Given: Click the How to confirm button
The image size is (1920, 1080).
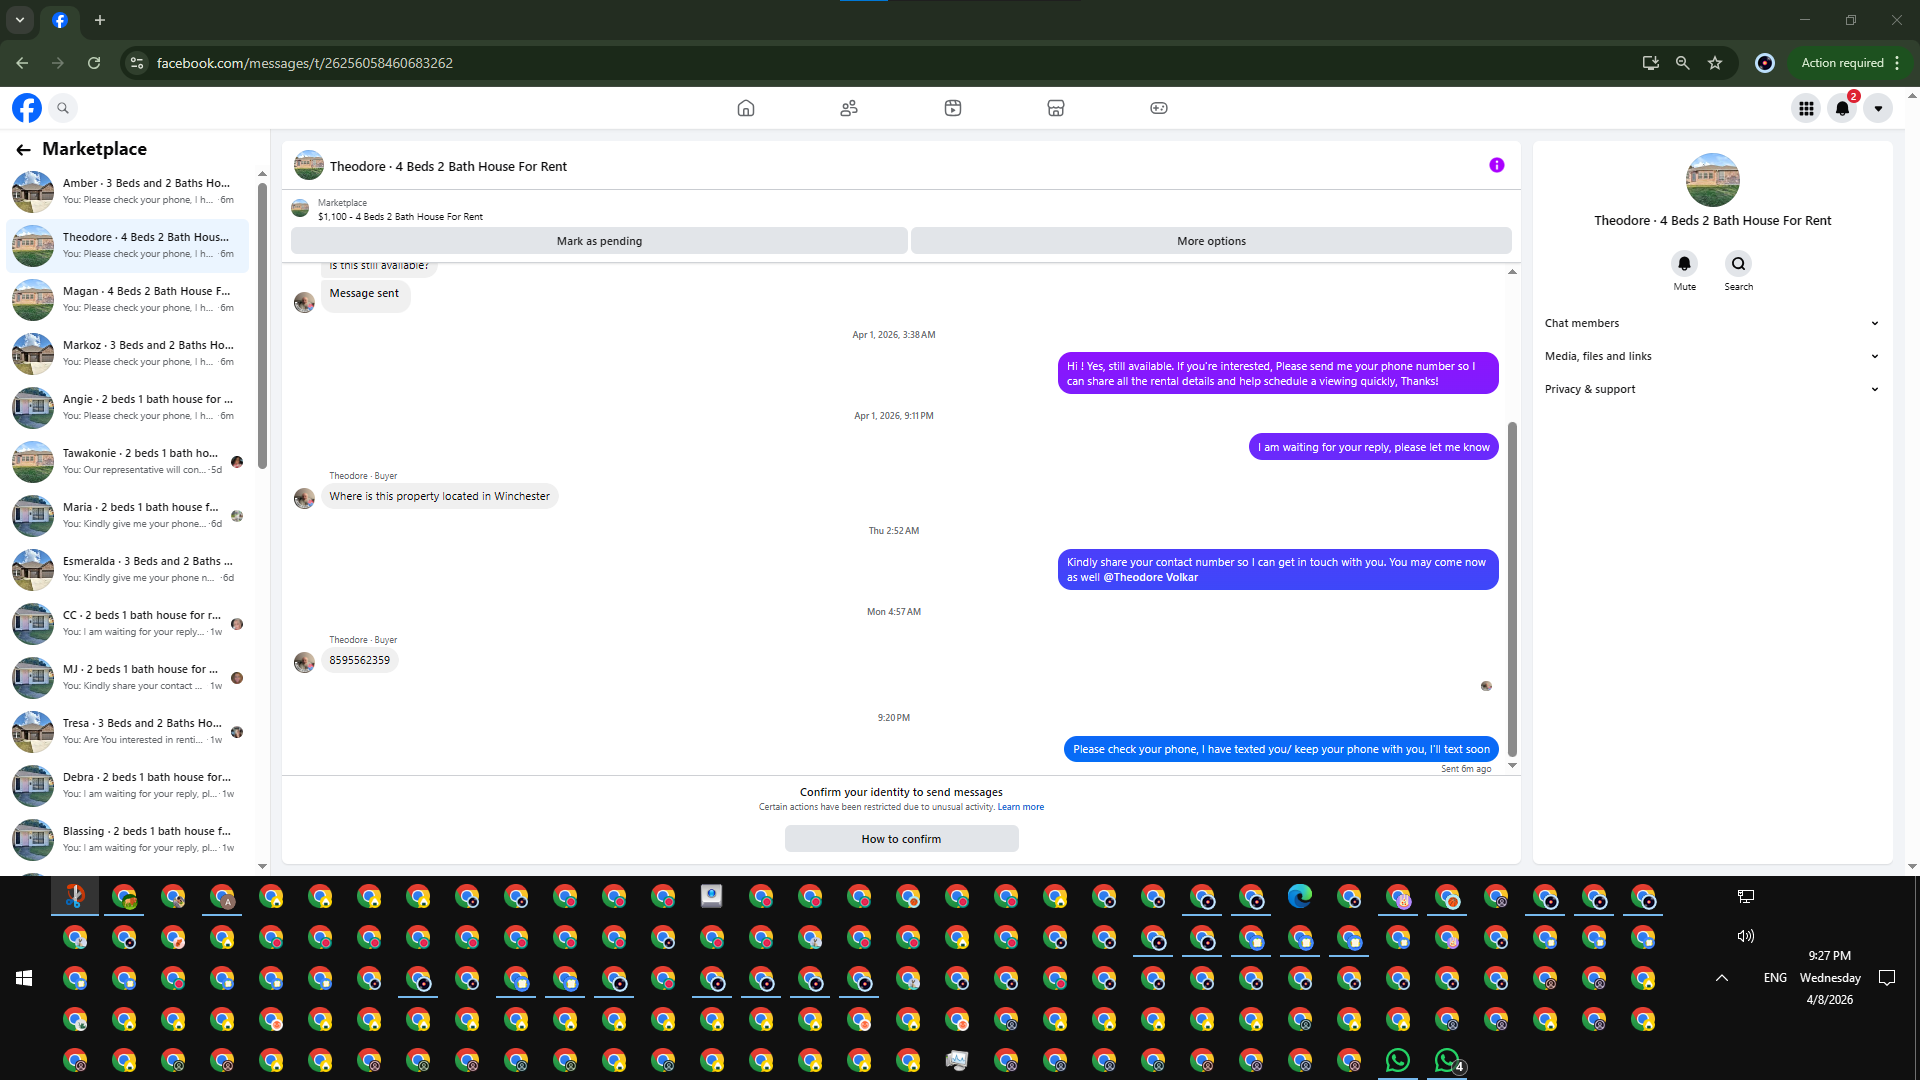Looking at the screenshot, I should coord(901,839).
